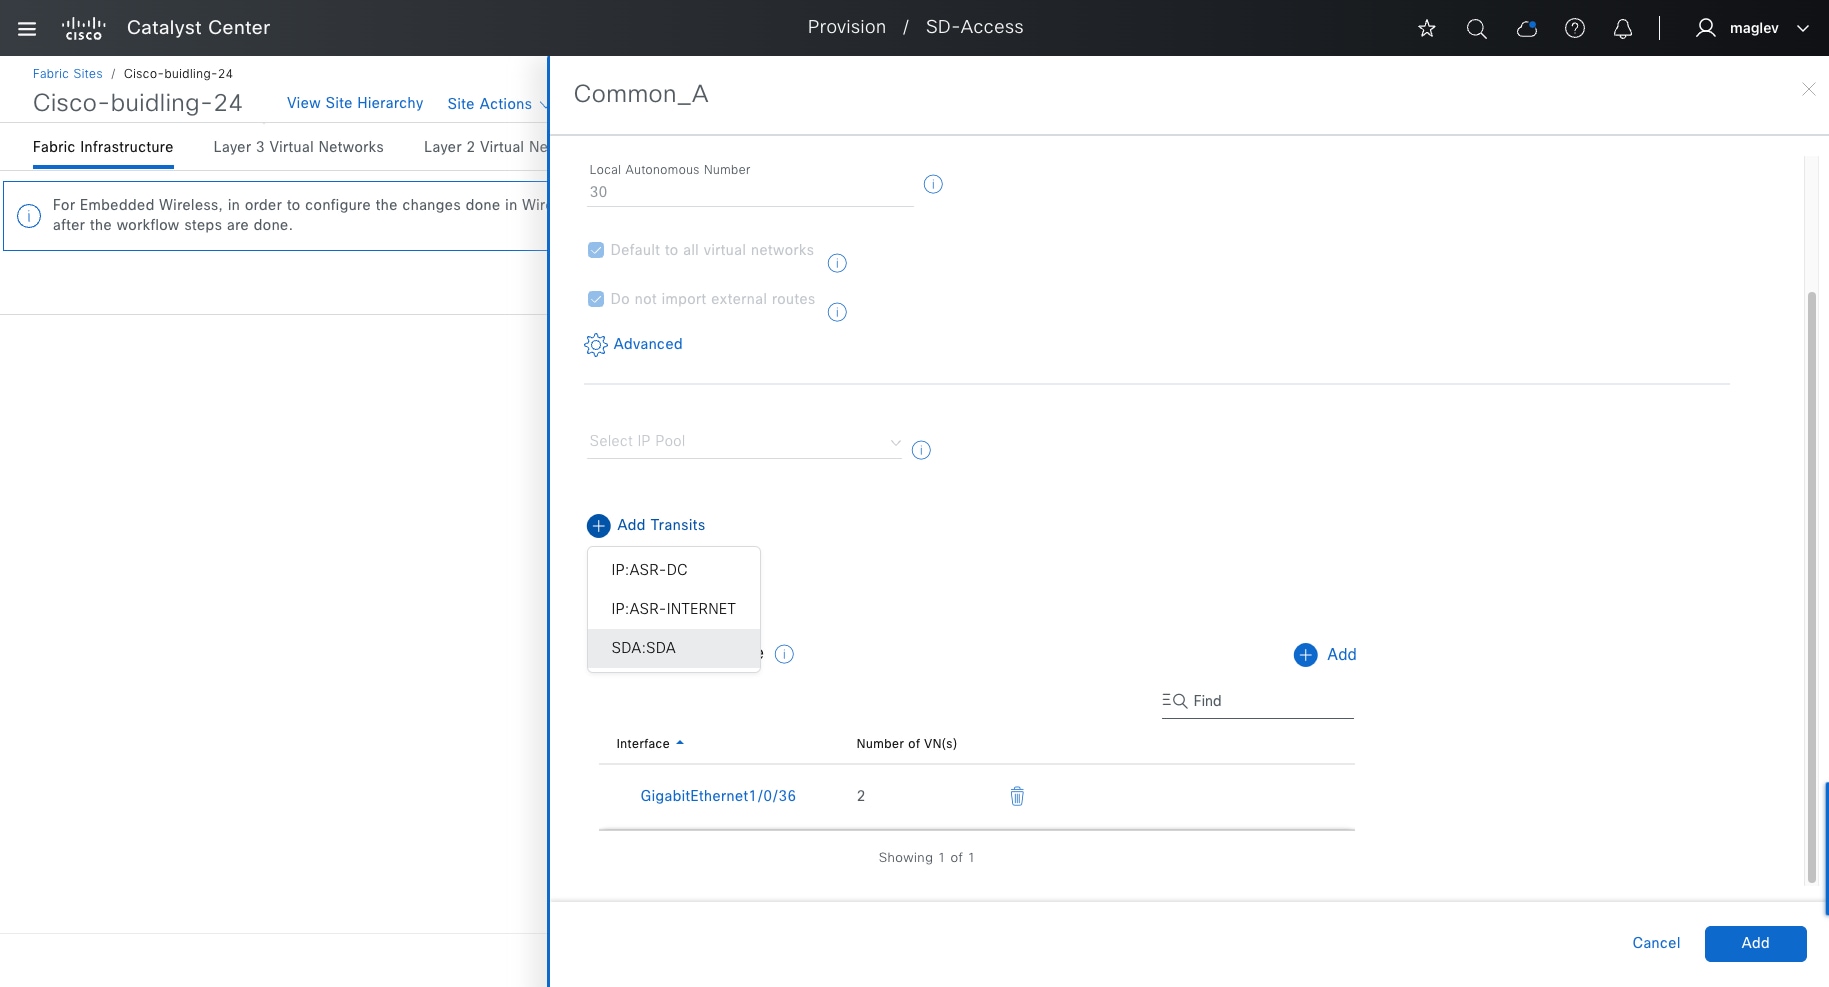The width and height of the screenshot is (1829, 987).
Task: Toggle Default to all virtual networks checkbox
Action: click(596, 250)
